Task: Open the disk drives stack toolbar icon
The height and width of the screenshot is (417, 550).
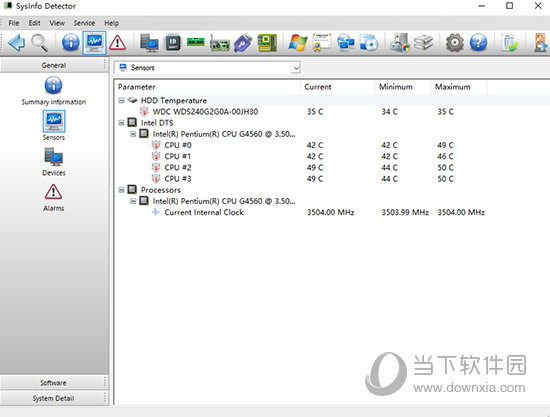Action: click(423, 43)
